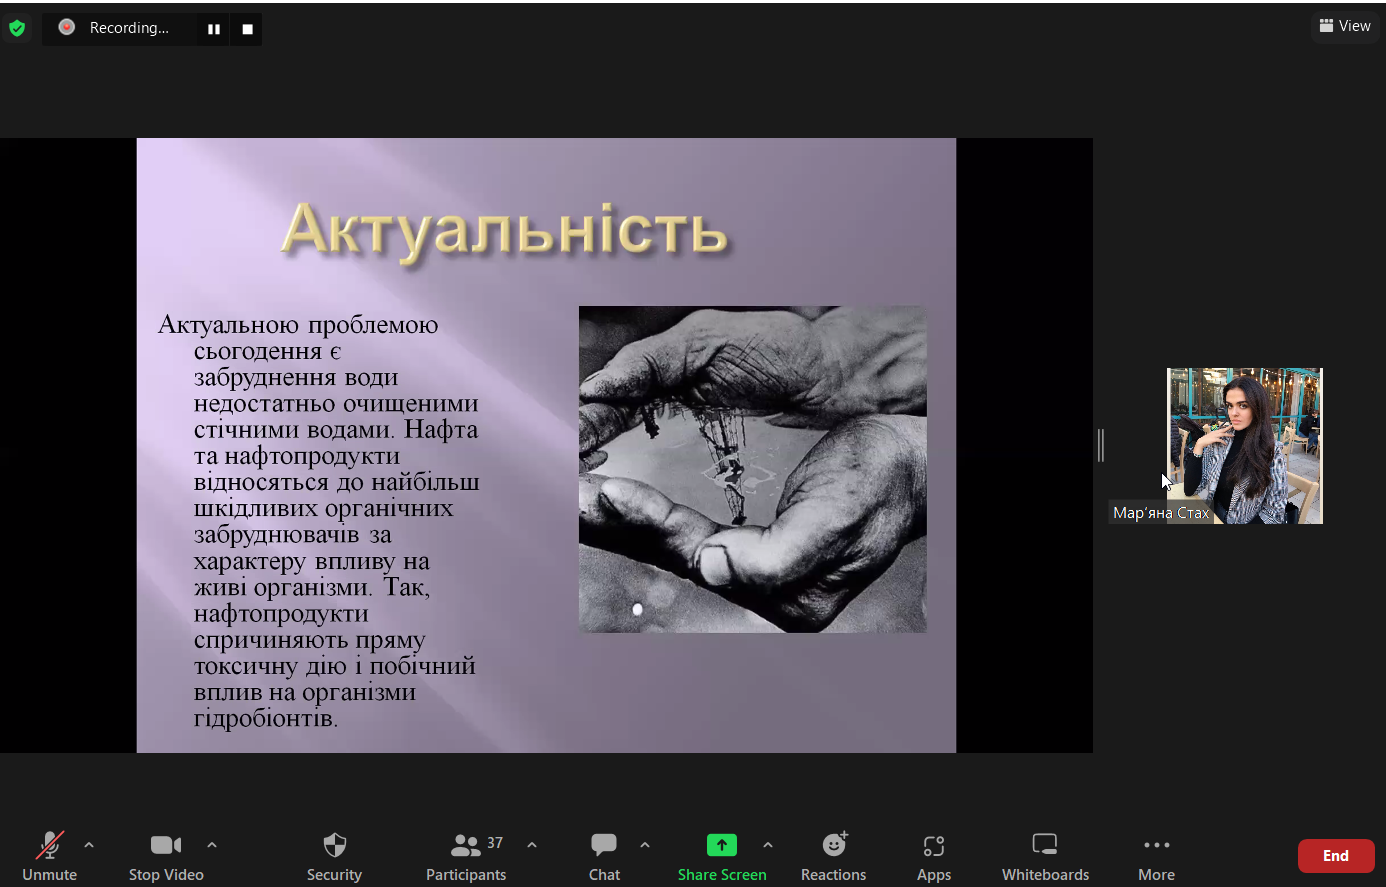1386x887 pixels.
Task: Open Whiteboards
Action: [x=1045, y=856]
